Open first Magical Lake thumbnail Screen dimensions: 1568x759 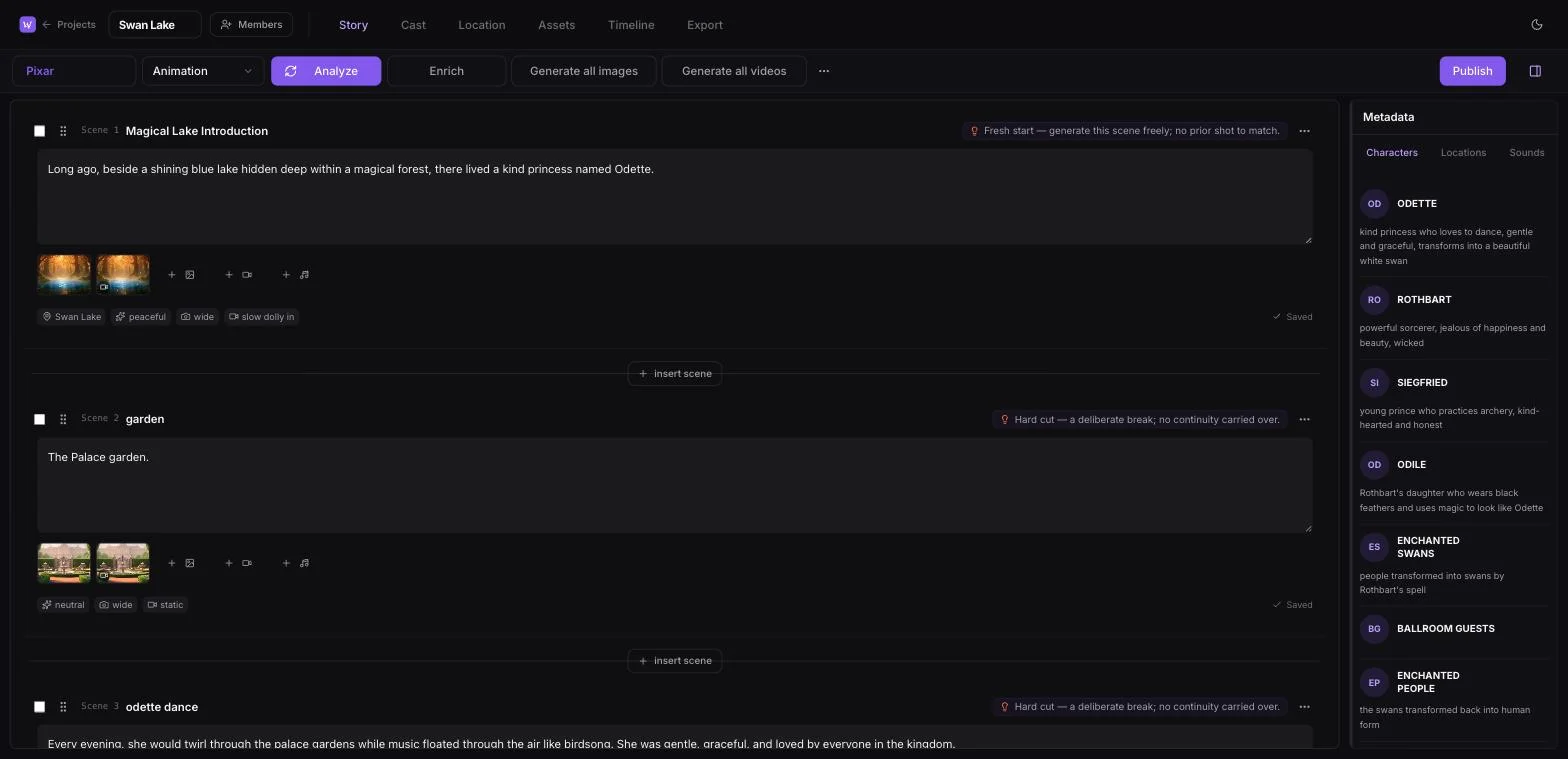click(x=64, y=275)
